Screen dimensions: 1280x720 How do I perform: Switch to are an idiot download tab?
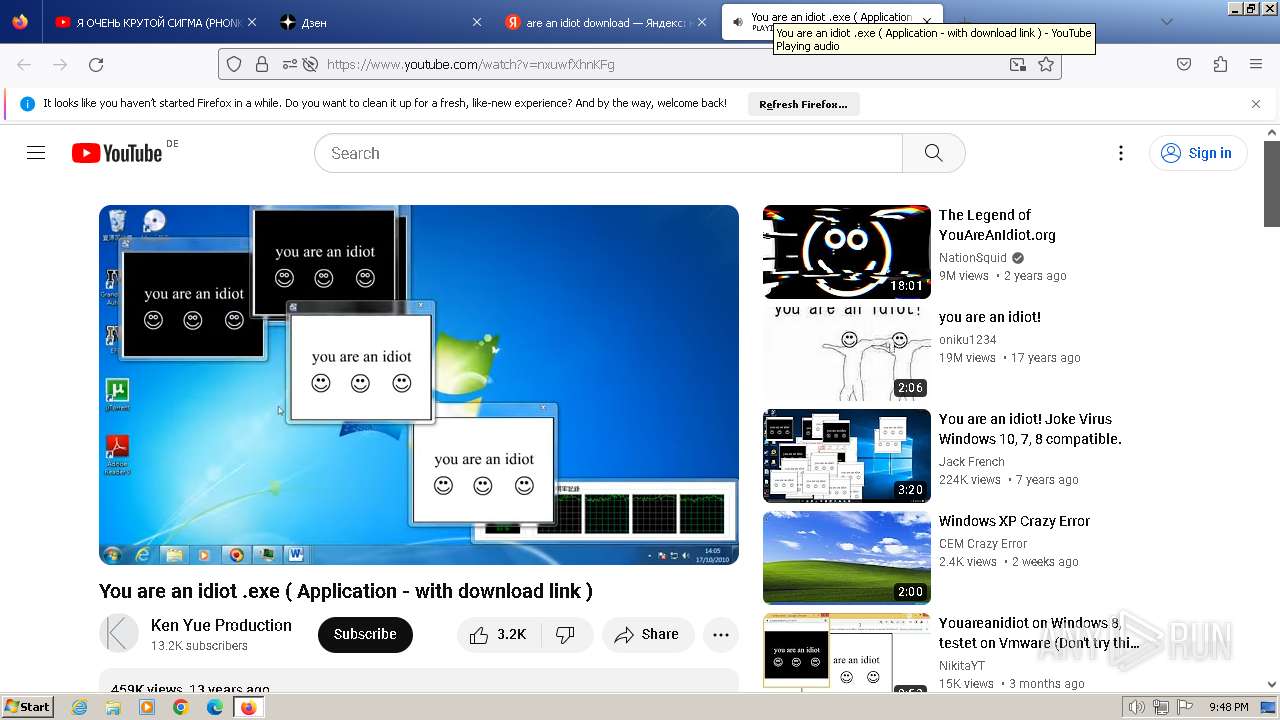605,22
